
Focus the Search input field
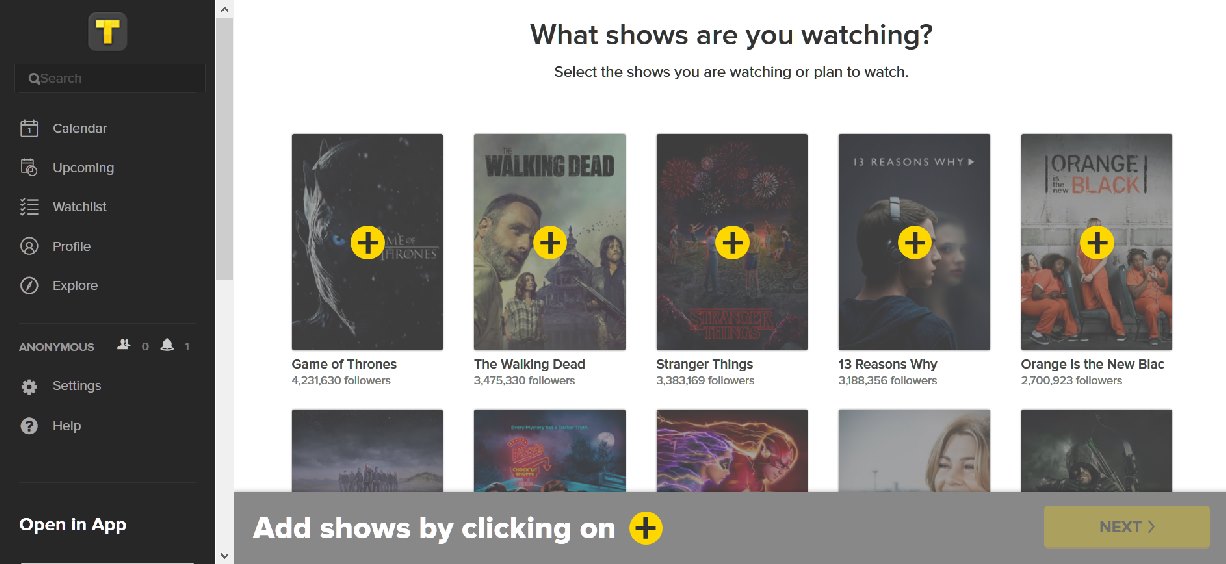click(110, 78)
